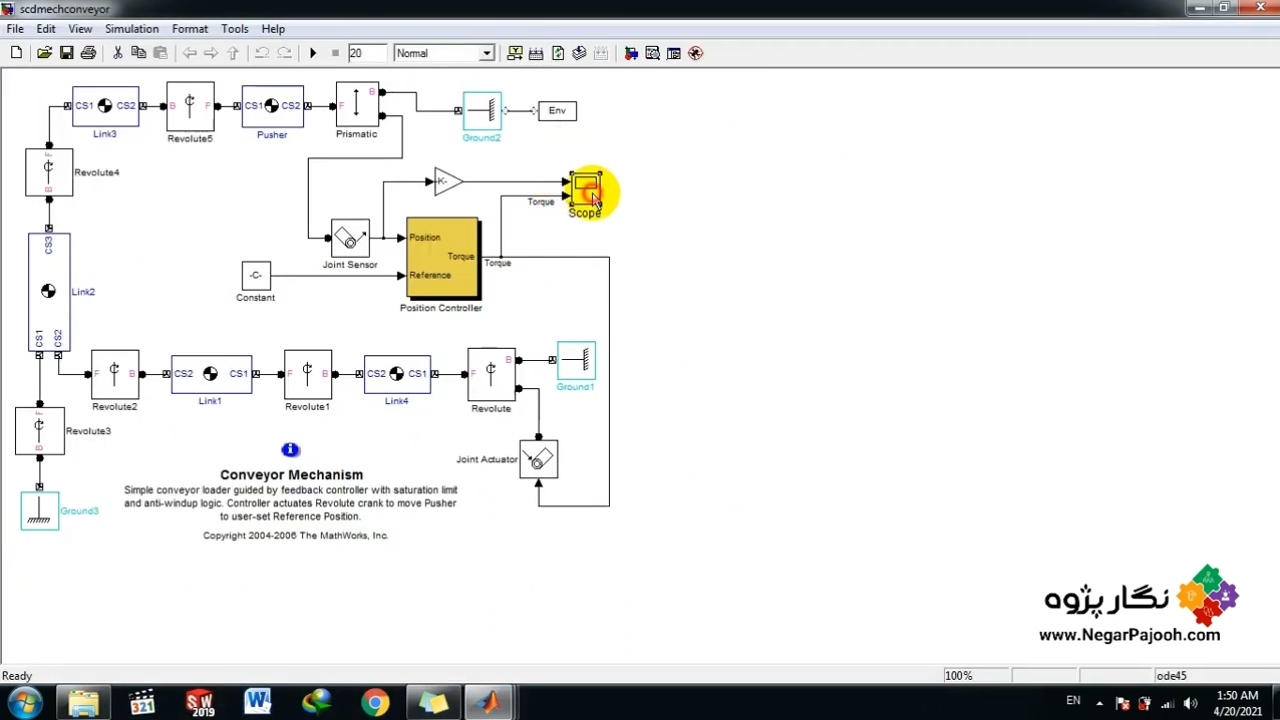Expand the Normal simulation mode dropdown
Viewport: 1280px width, 720px height.
pyautogui.click(x=486, y=53)
